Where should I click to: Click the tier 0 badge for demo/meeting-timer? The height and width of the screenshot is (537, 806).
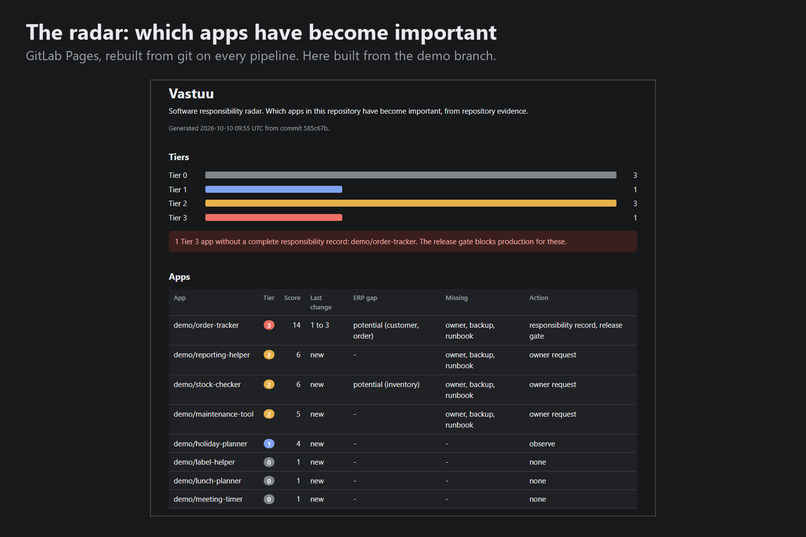269,499
